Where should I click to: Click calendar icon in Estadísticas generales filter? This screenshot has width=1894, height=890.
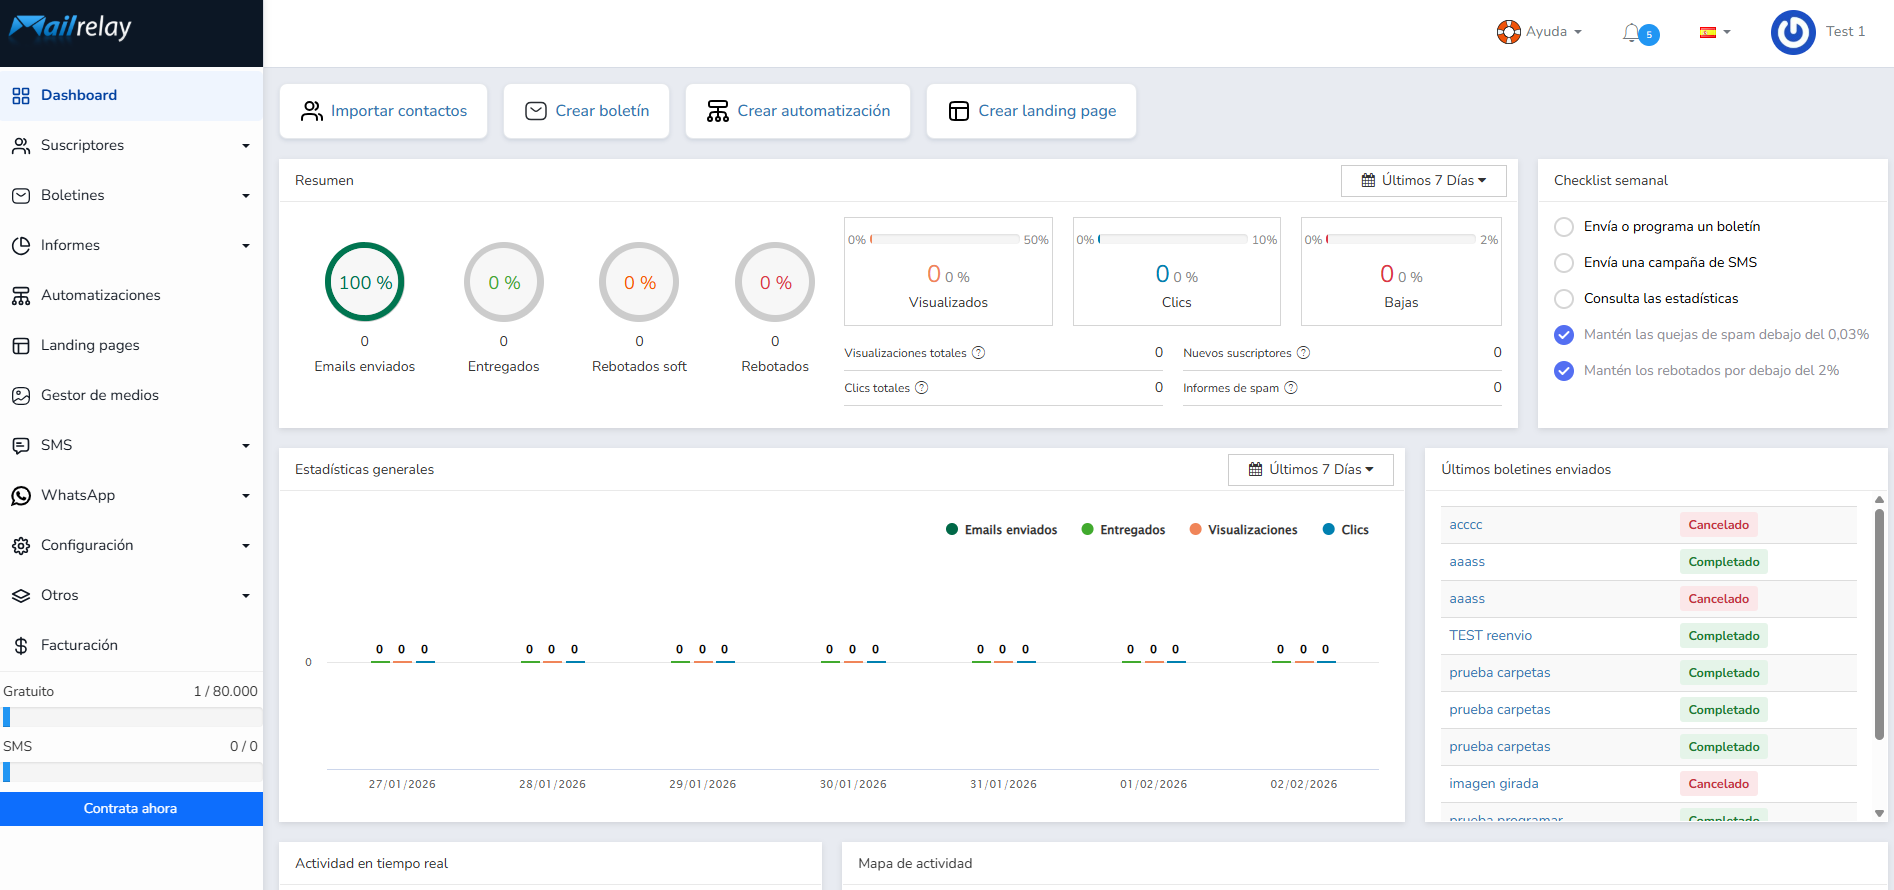coord(1255,470)
